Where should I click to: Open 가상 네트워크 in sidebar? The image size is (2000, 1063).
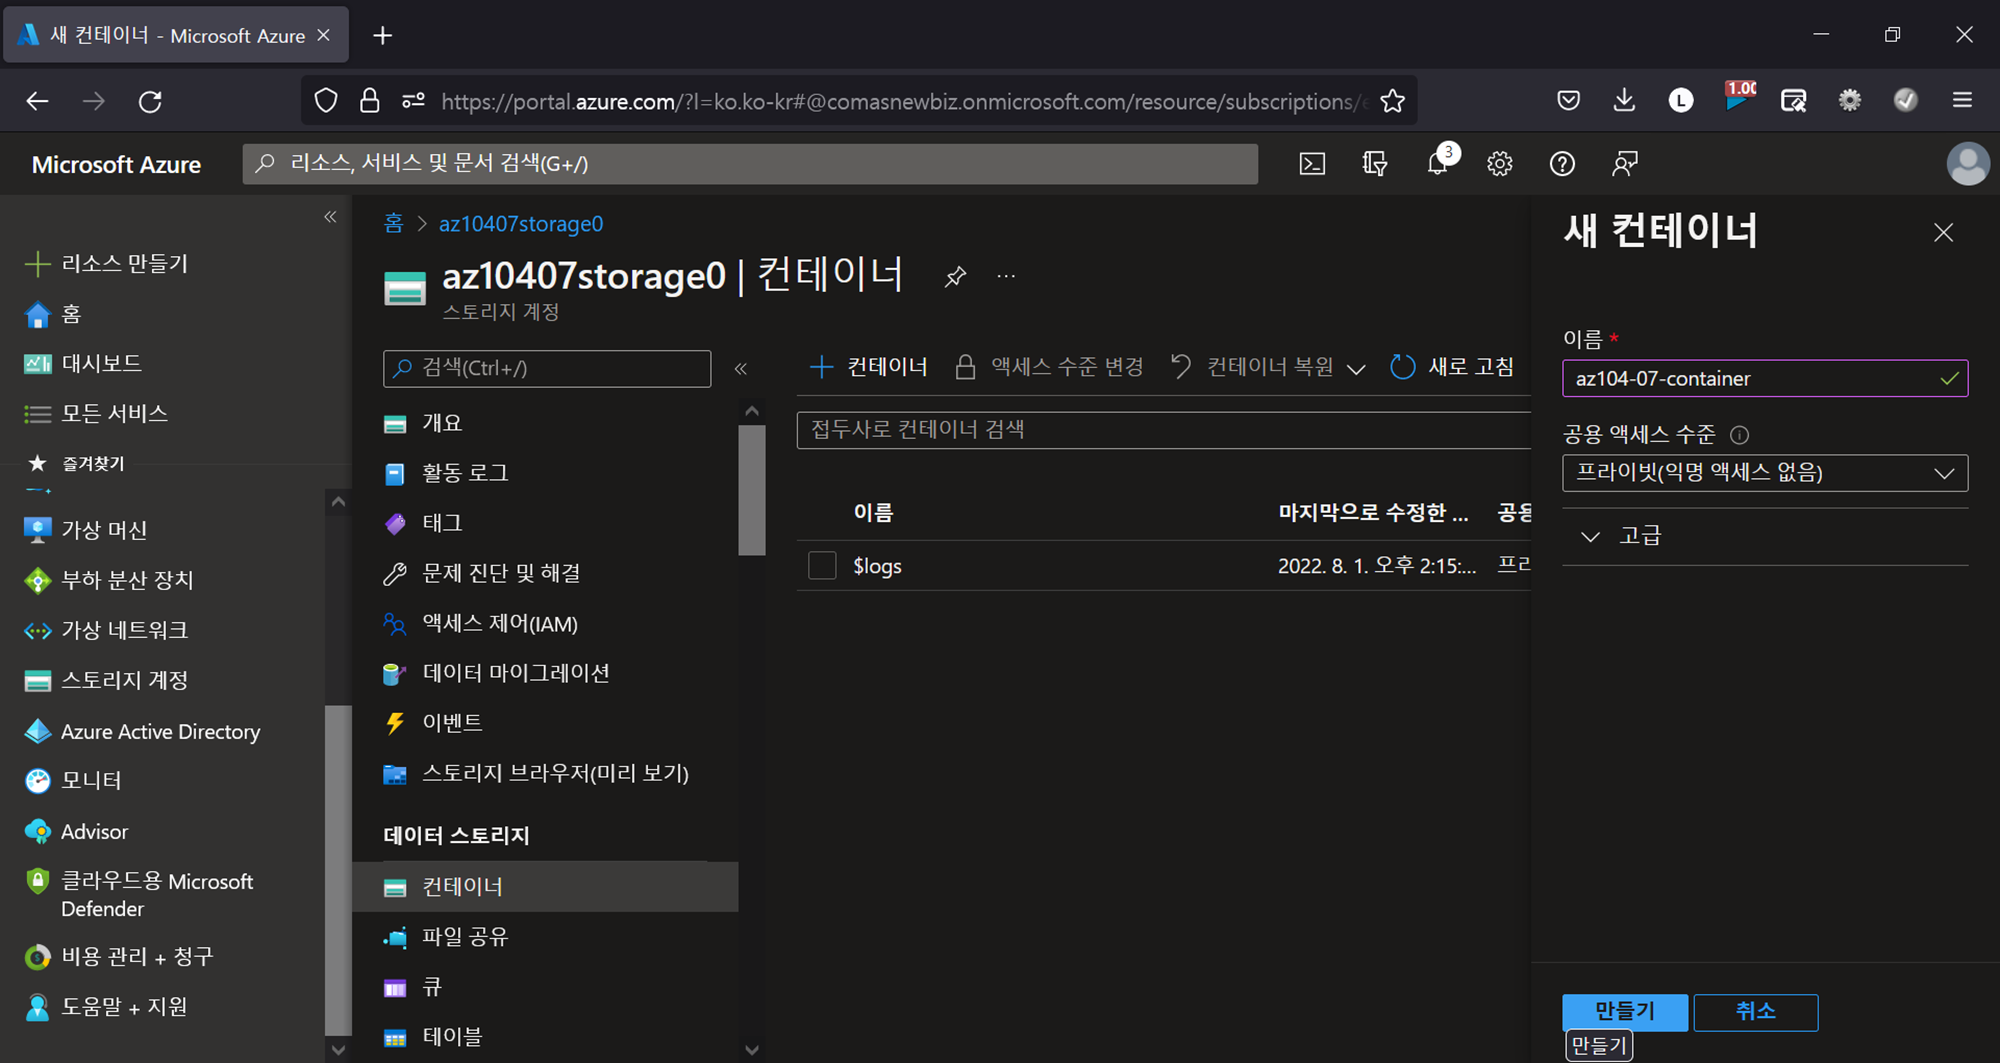point(105,630)
